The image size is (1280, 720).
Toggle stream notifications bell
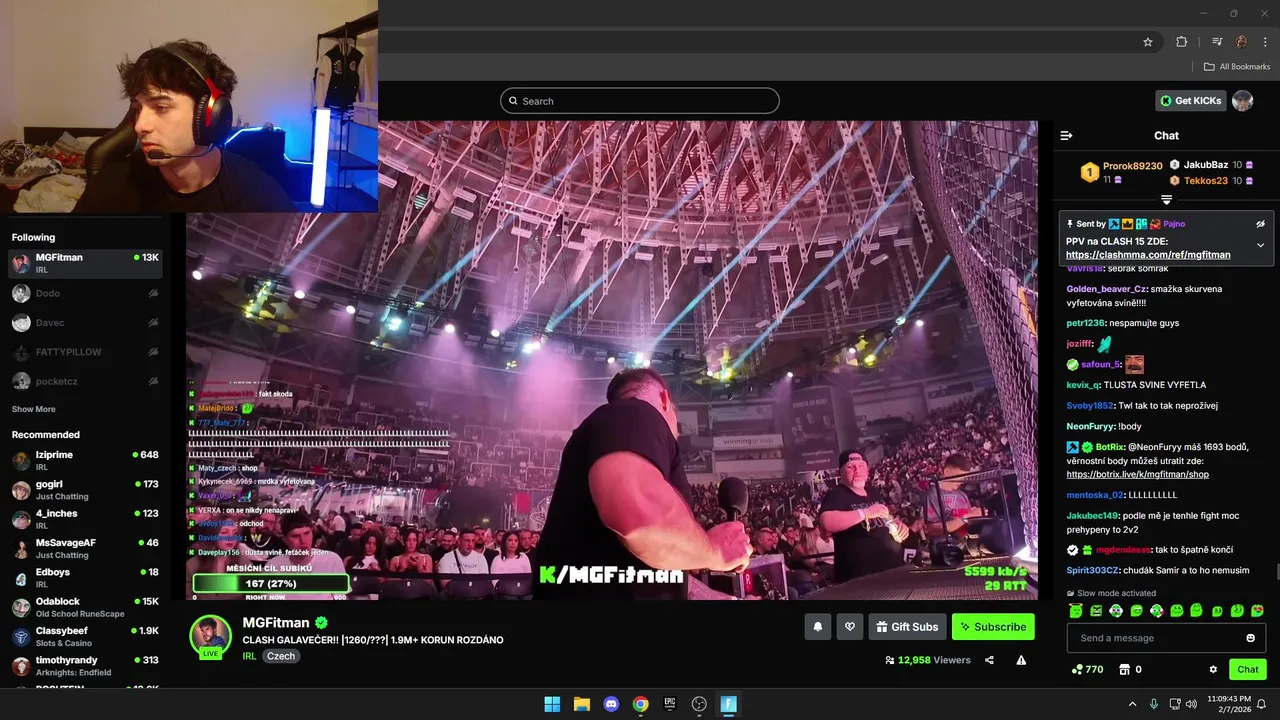click(x=817, y=627)
